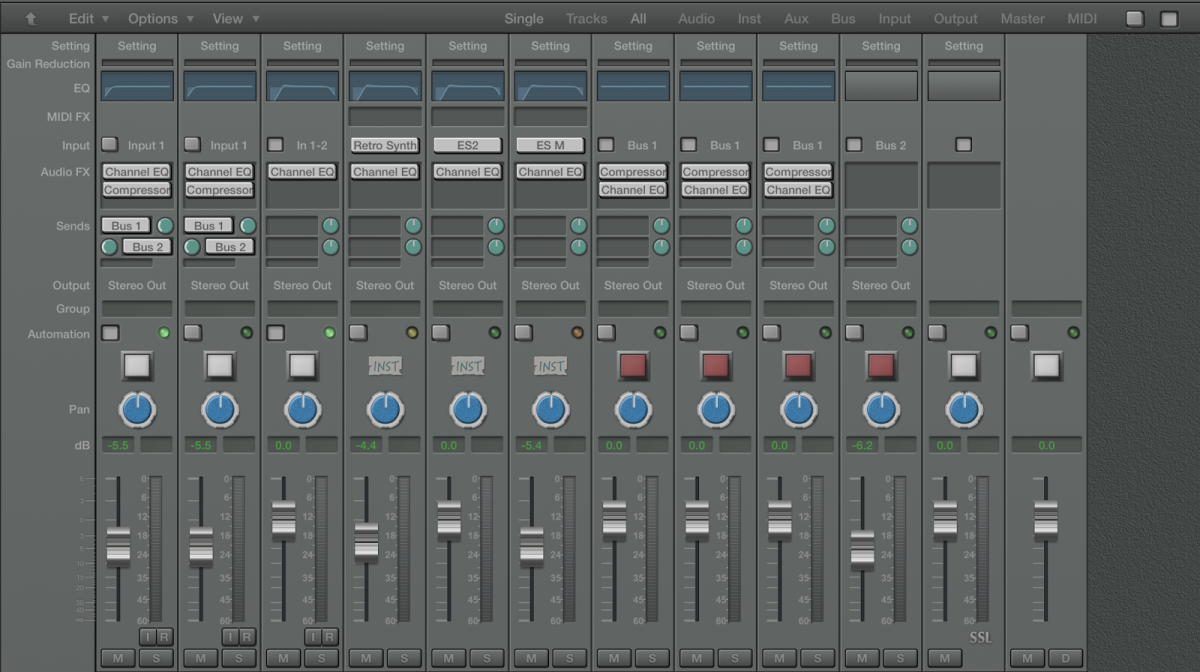Image resolution: width=1200 pixels, height=672 pixels.
Task: Click first Bus 1 aux red channel icon
Action: 633,366
